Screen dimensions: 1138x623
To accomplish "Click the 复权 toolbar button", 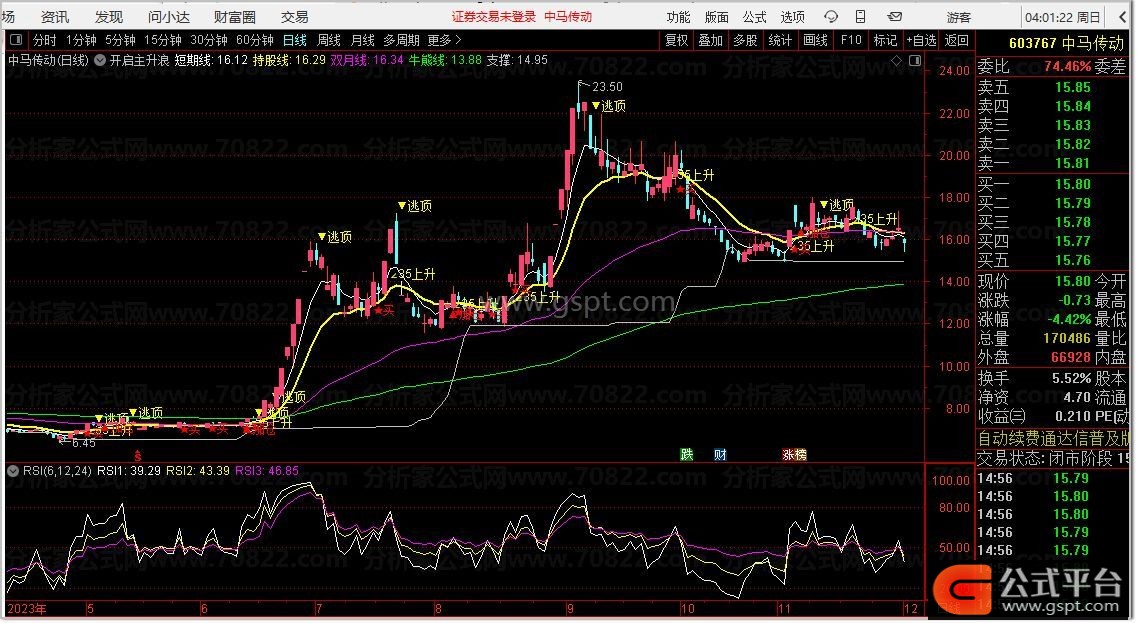I will coord(676,40).
